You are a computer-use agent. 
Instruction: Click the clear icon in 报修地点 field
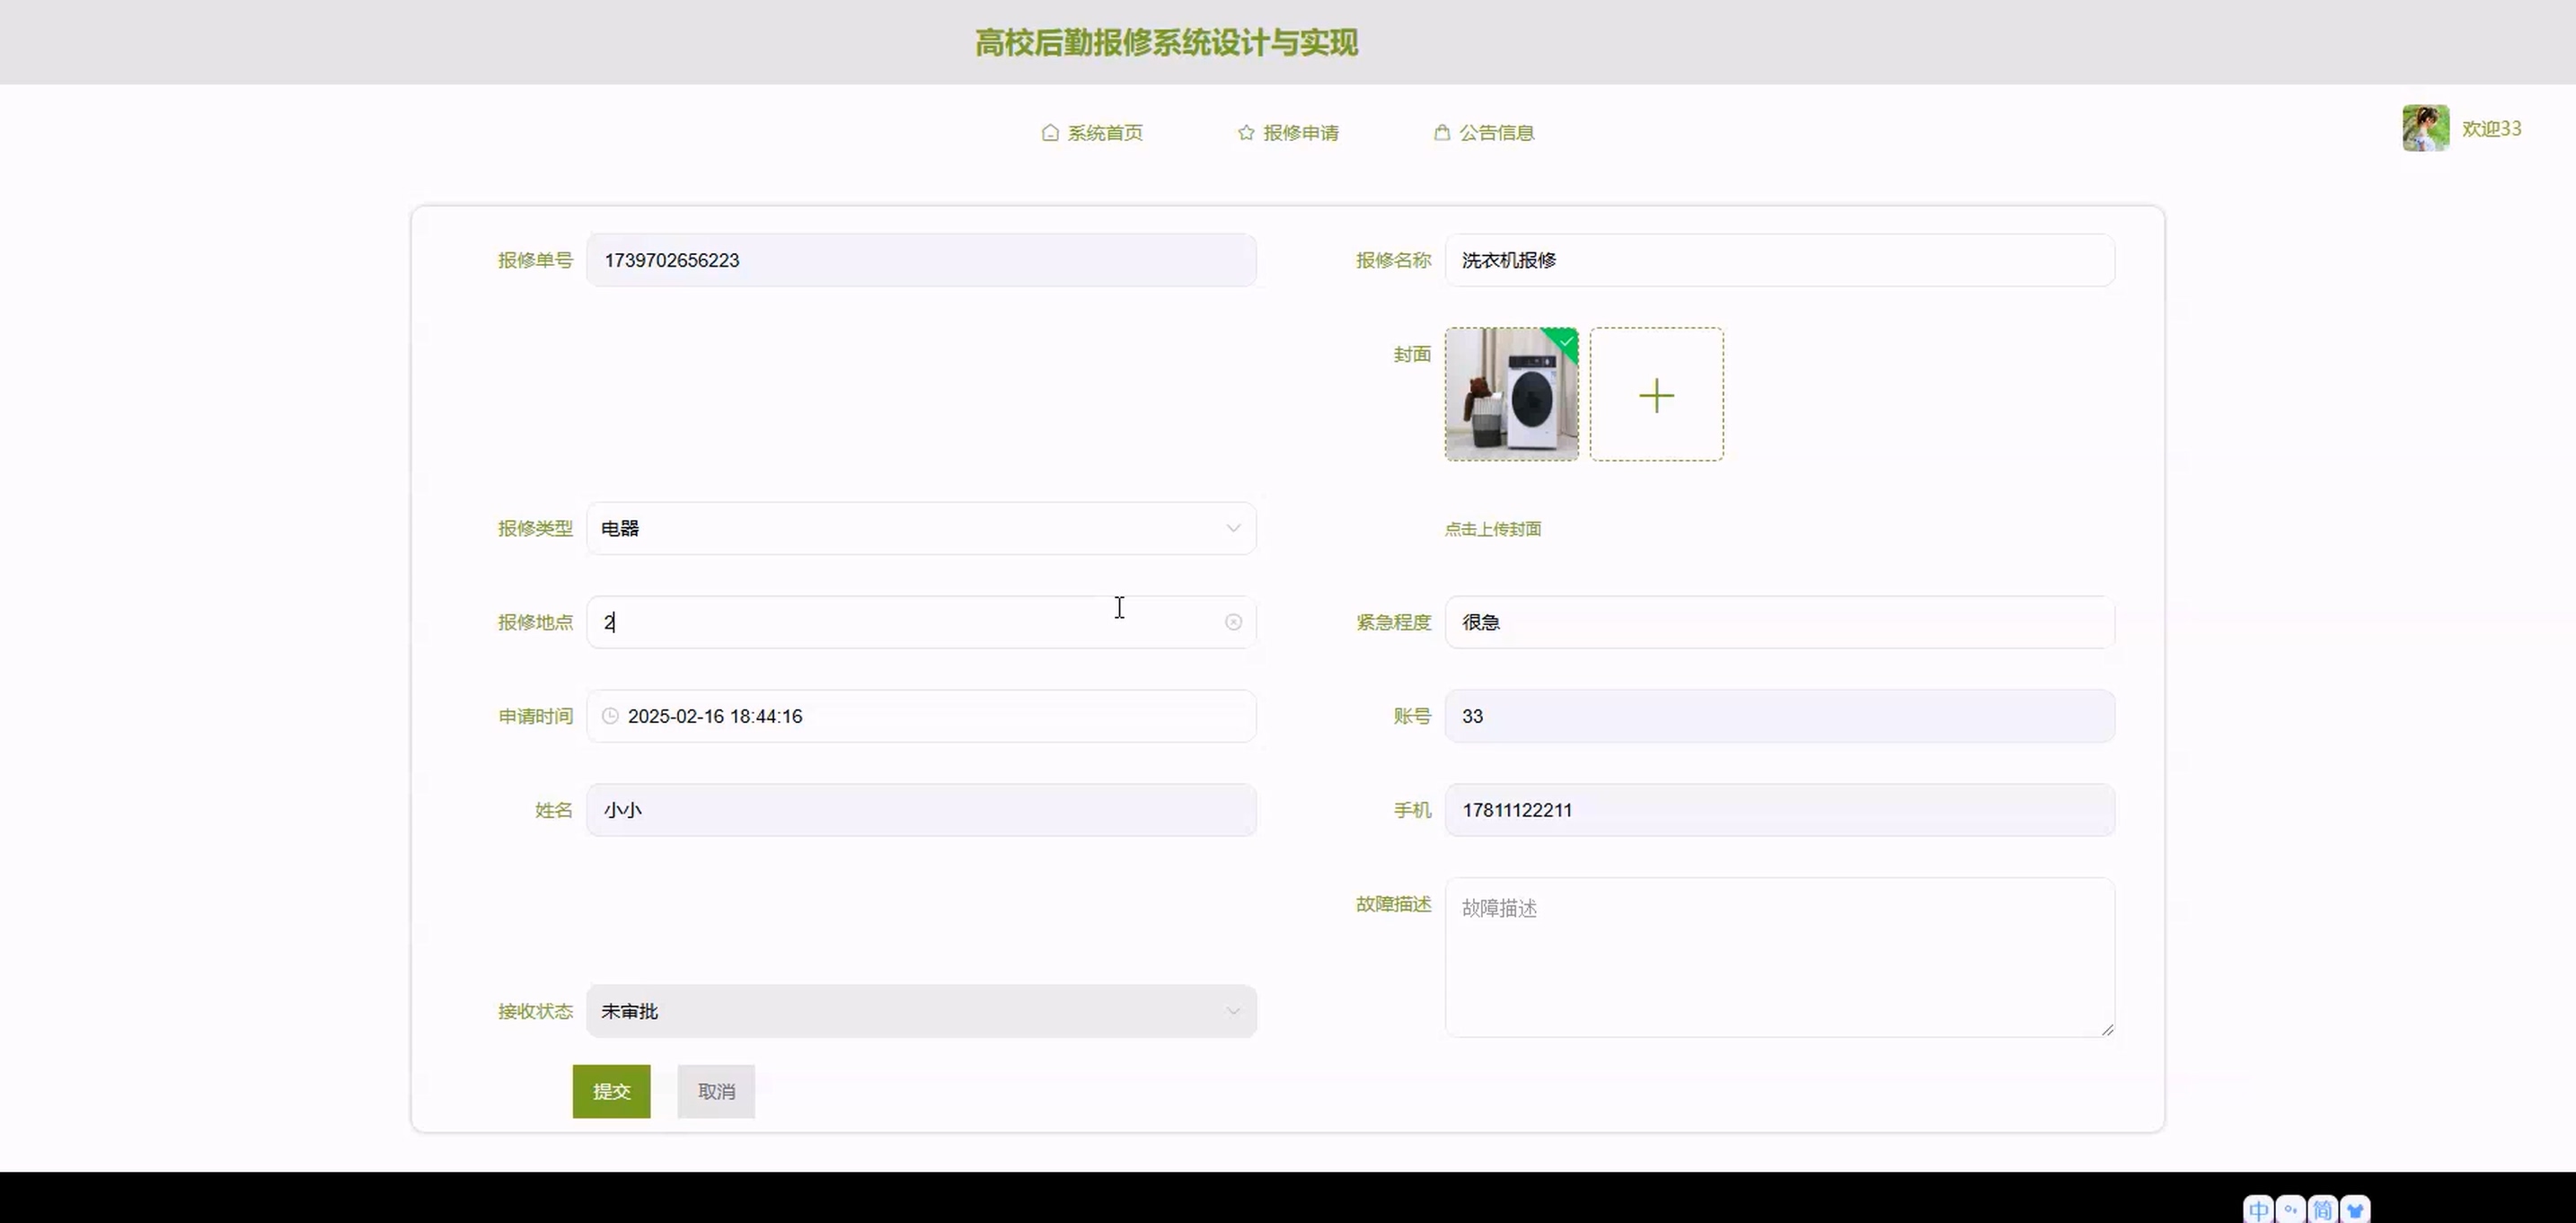pyautogui.click(x=1233, y=622)
